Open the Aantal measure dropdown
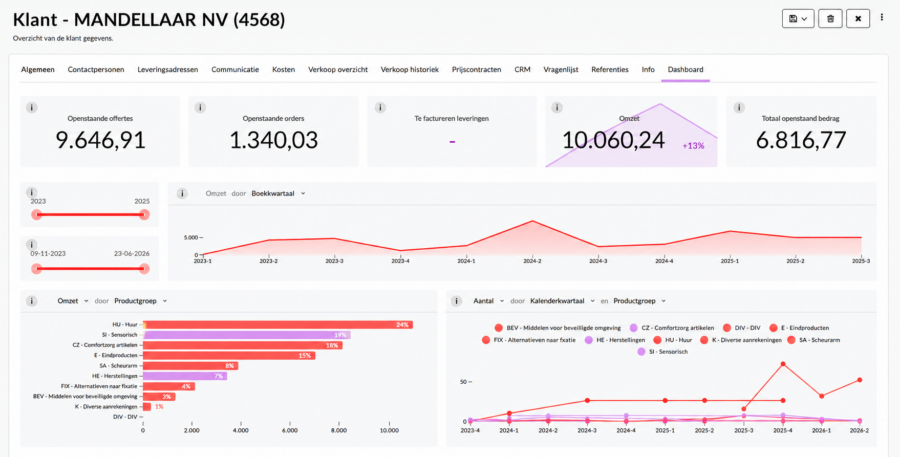 click(x=488, y=301)
